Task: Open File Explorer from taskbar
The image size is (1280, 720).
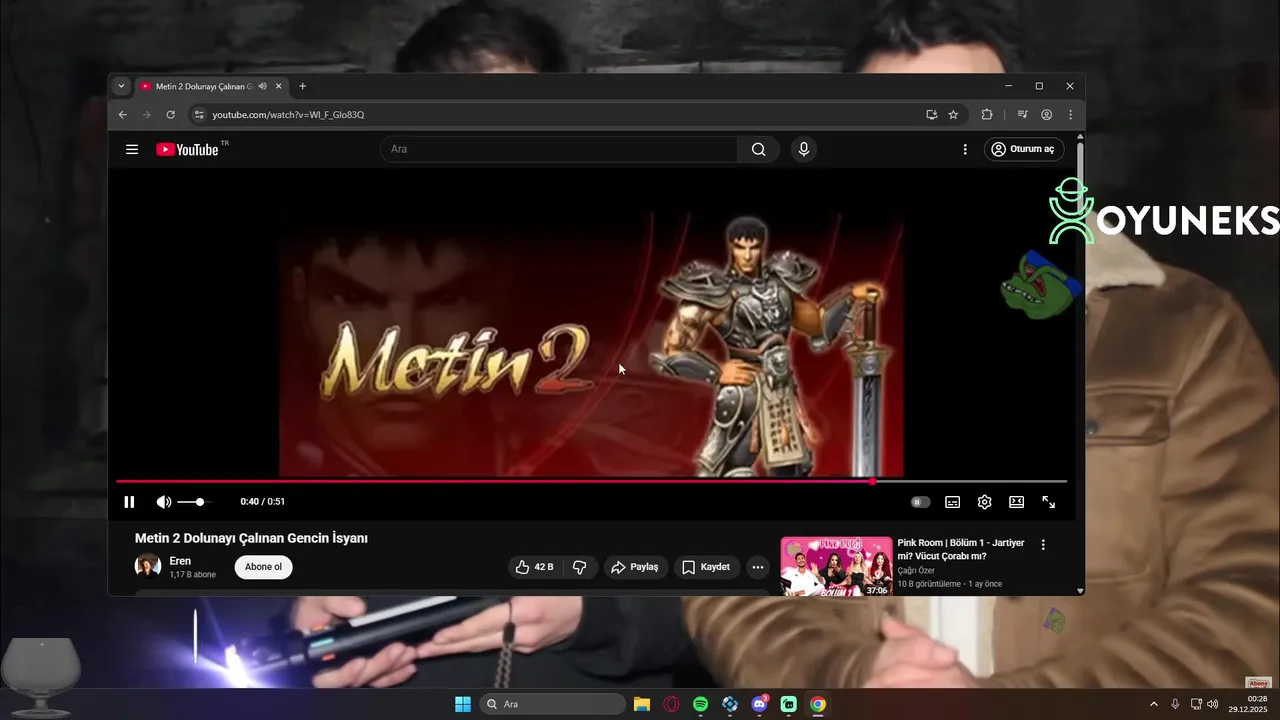Action: click(x=642, y=704)
